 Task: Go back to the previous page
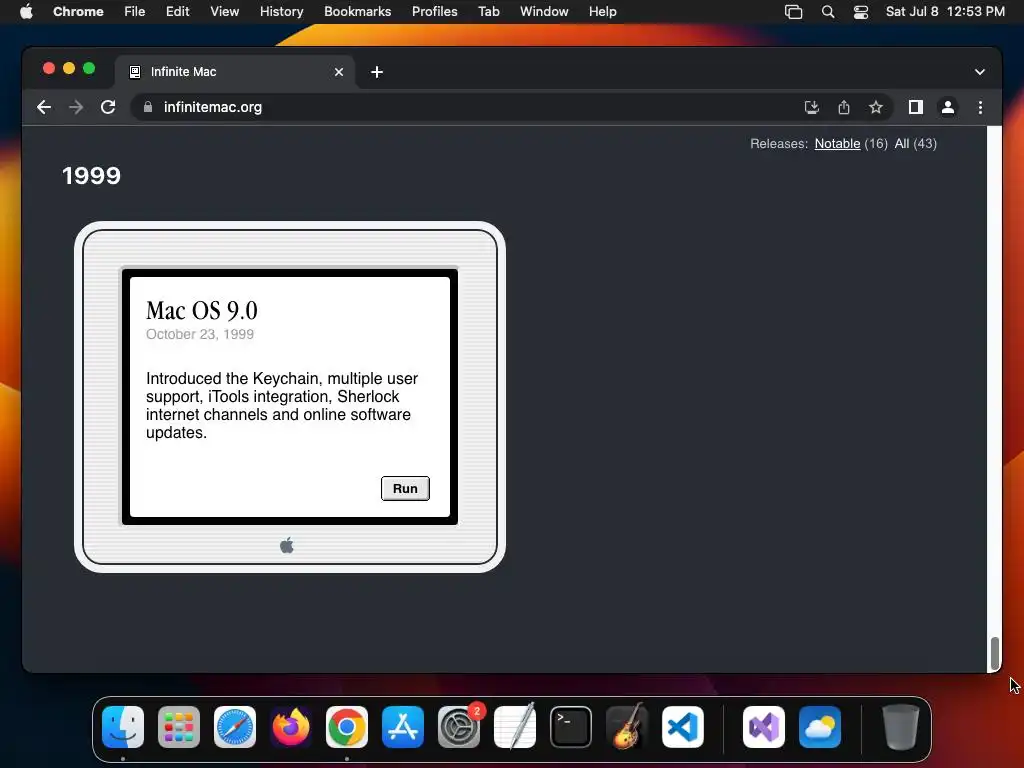click(x=44, y=107)
